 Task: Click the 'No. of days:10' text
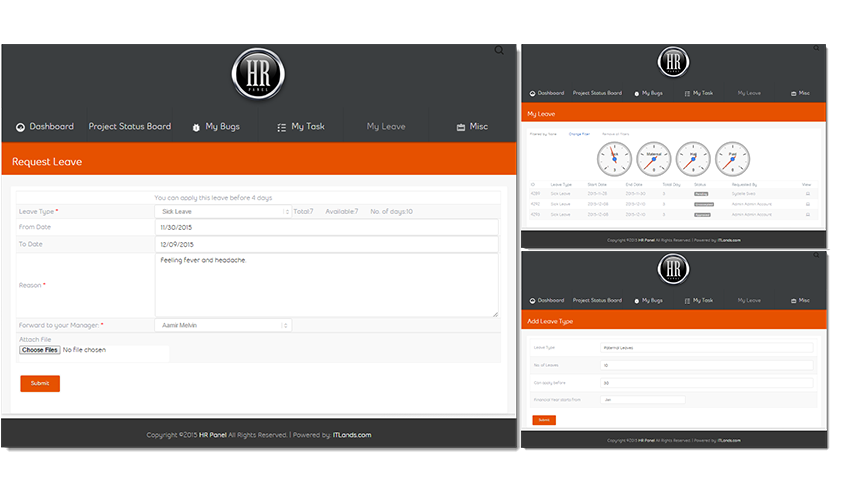tap(392, 211)
